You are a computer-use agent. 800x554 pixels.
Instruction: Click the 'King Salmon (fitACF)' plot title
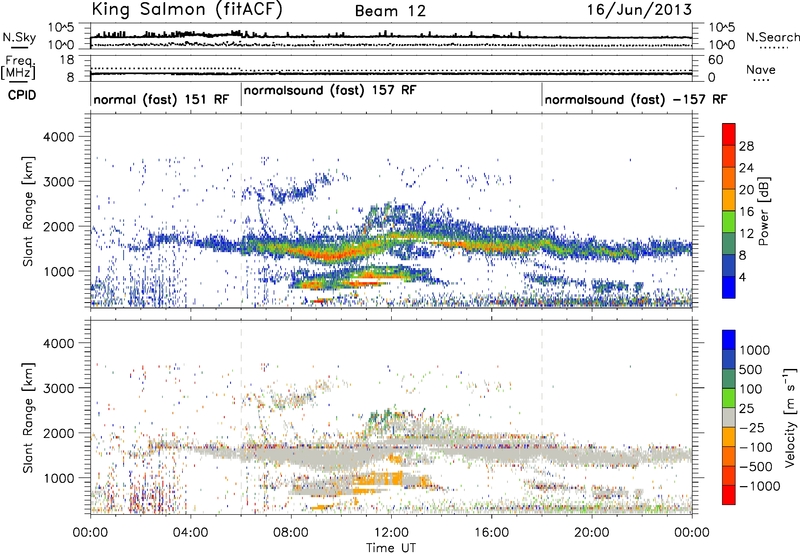pyautogui.click(x=187, y=9)
